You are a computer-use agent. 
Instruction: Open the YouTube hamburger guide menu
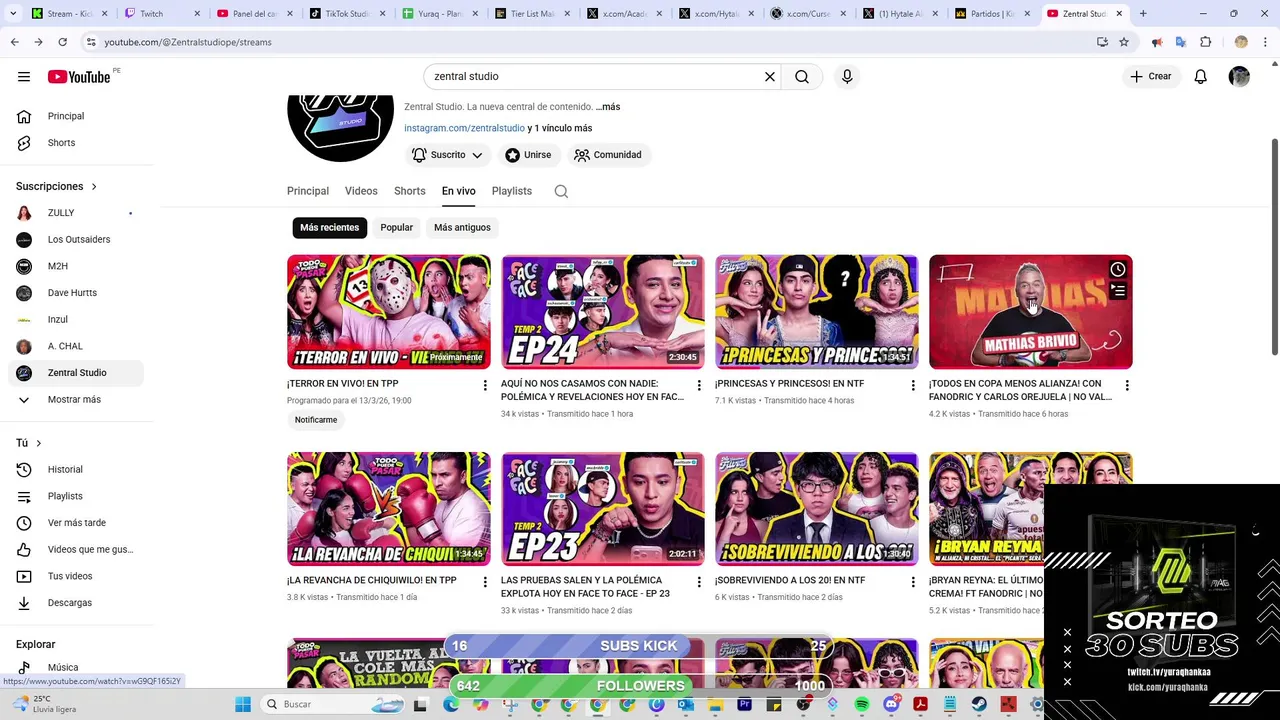pyautogui.click(x=24, y=77)
